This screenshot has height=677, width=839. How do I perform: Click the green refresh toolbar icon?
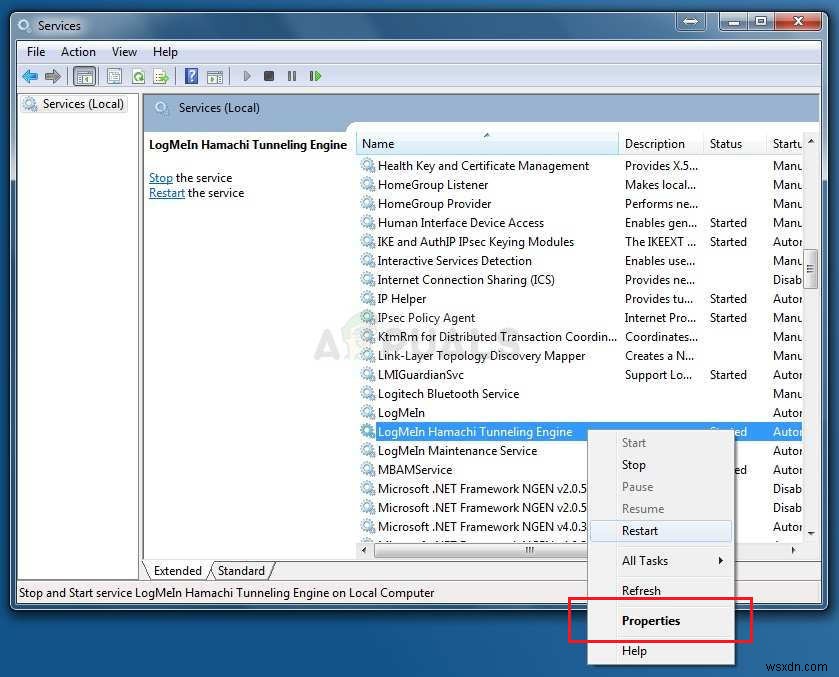coord(138,77)
